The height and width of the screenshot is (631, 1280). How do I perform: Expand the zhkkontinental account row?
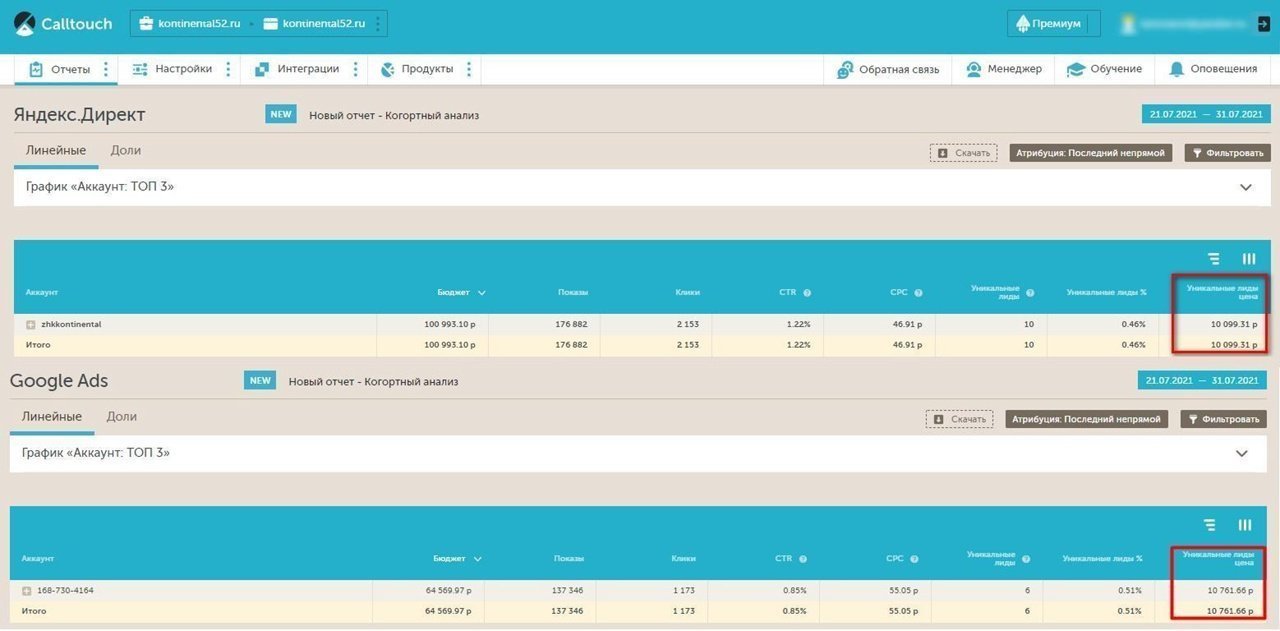(x=31, y=325)
